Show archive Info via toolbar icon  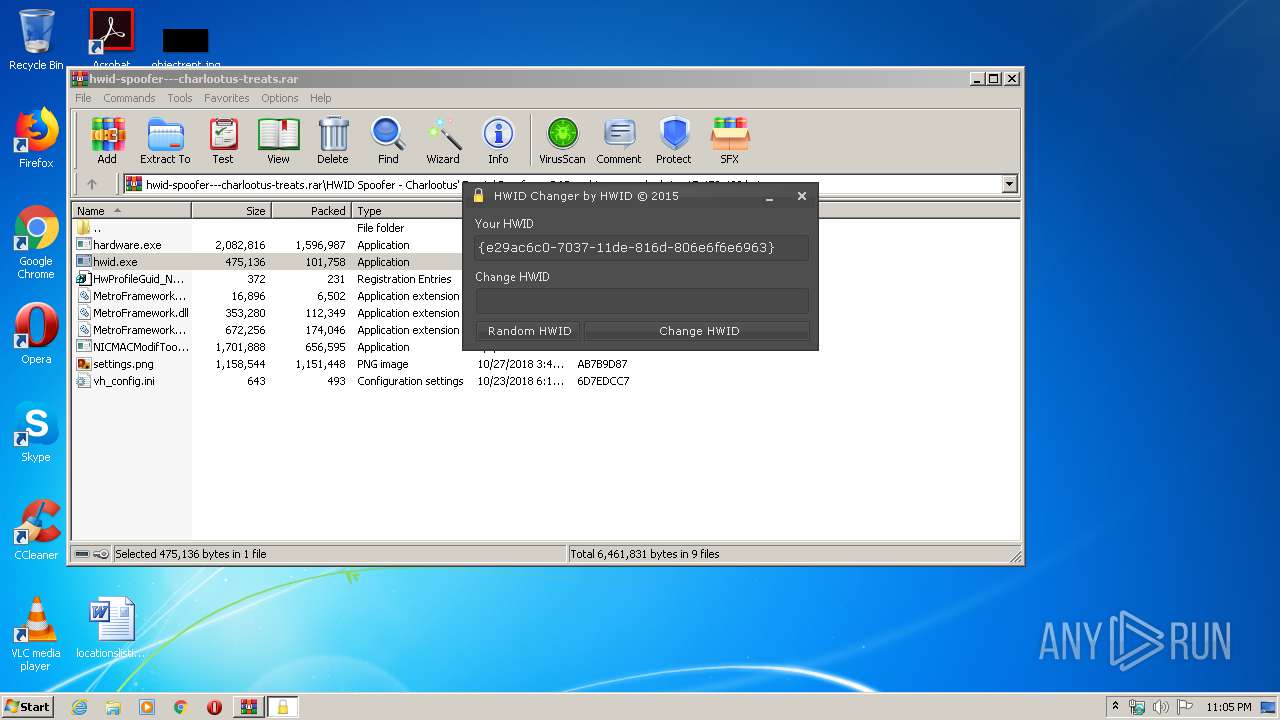pos(498,140)
